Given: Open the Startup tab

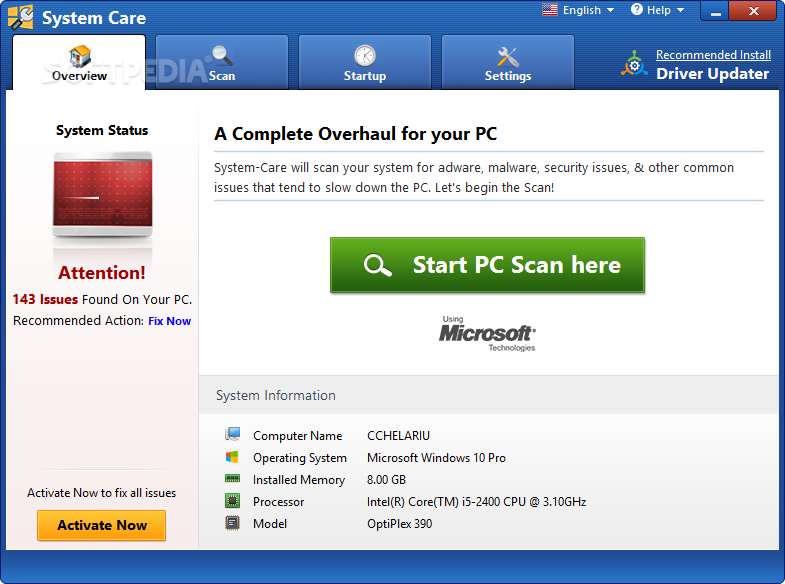Looking at the screenshot, I should click(364, 62).
